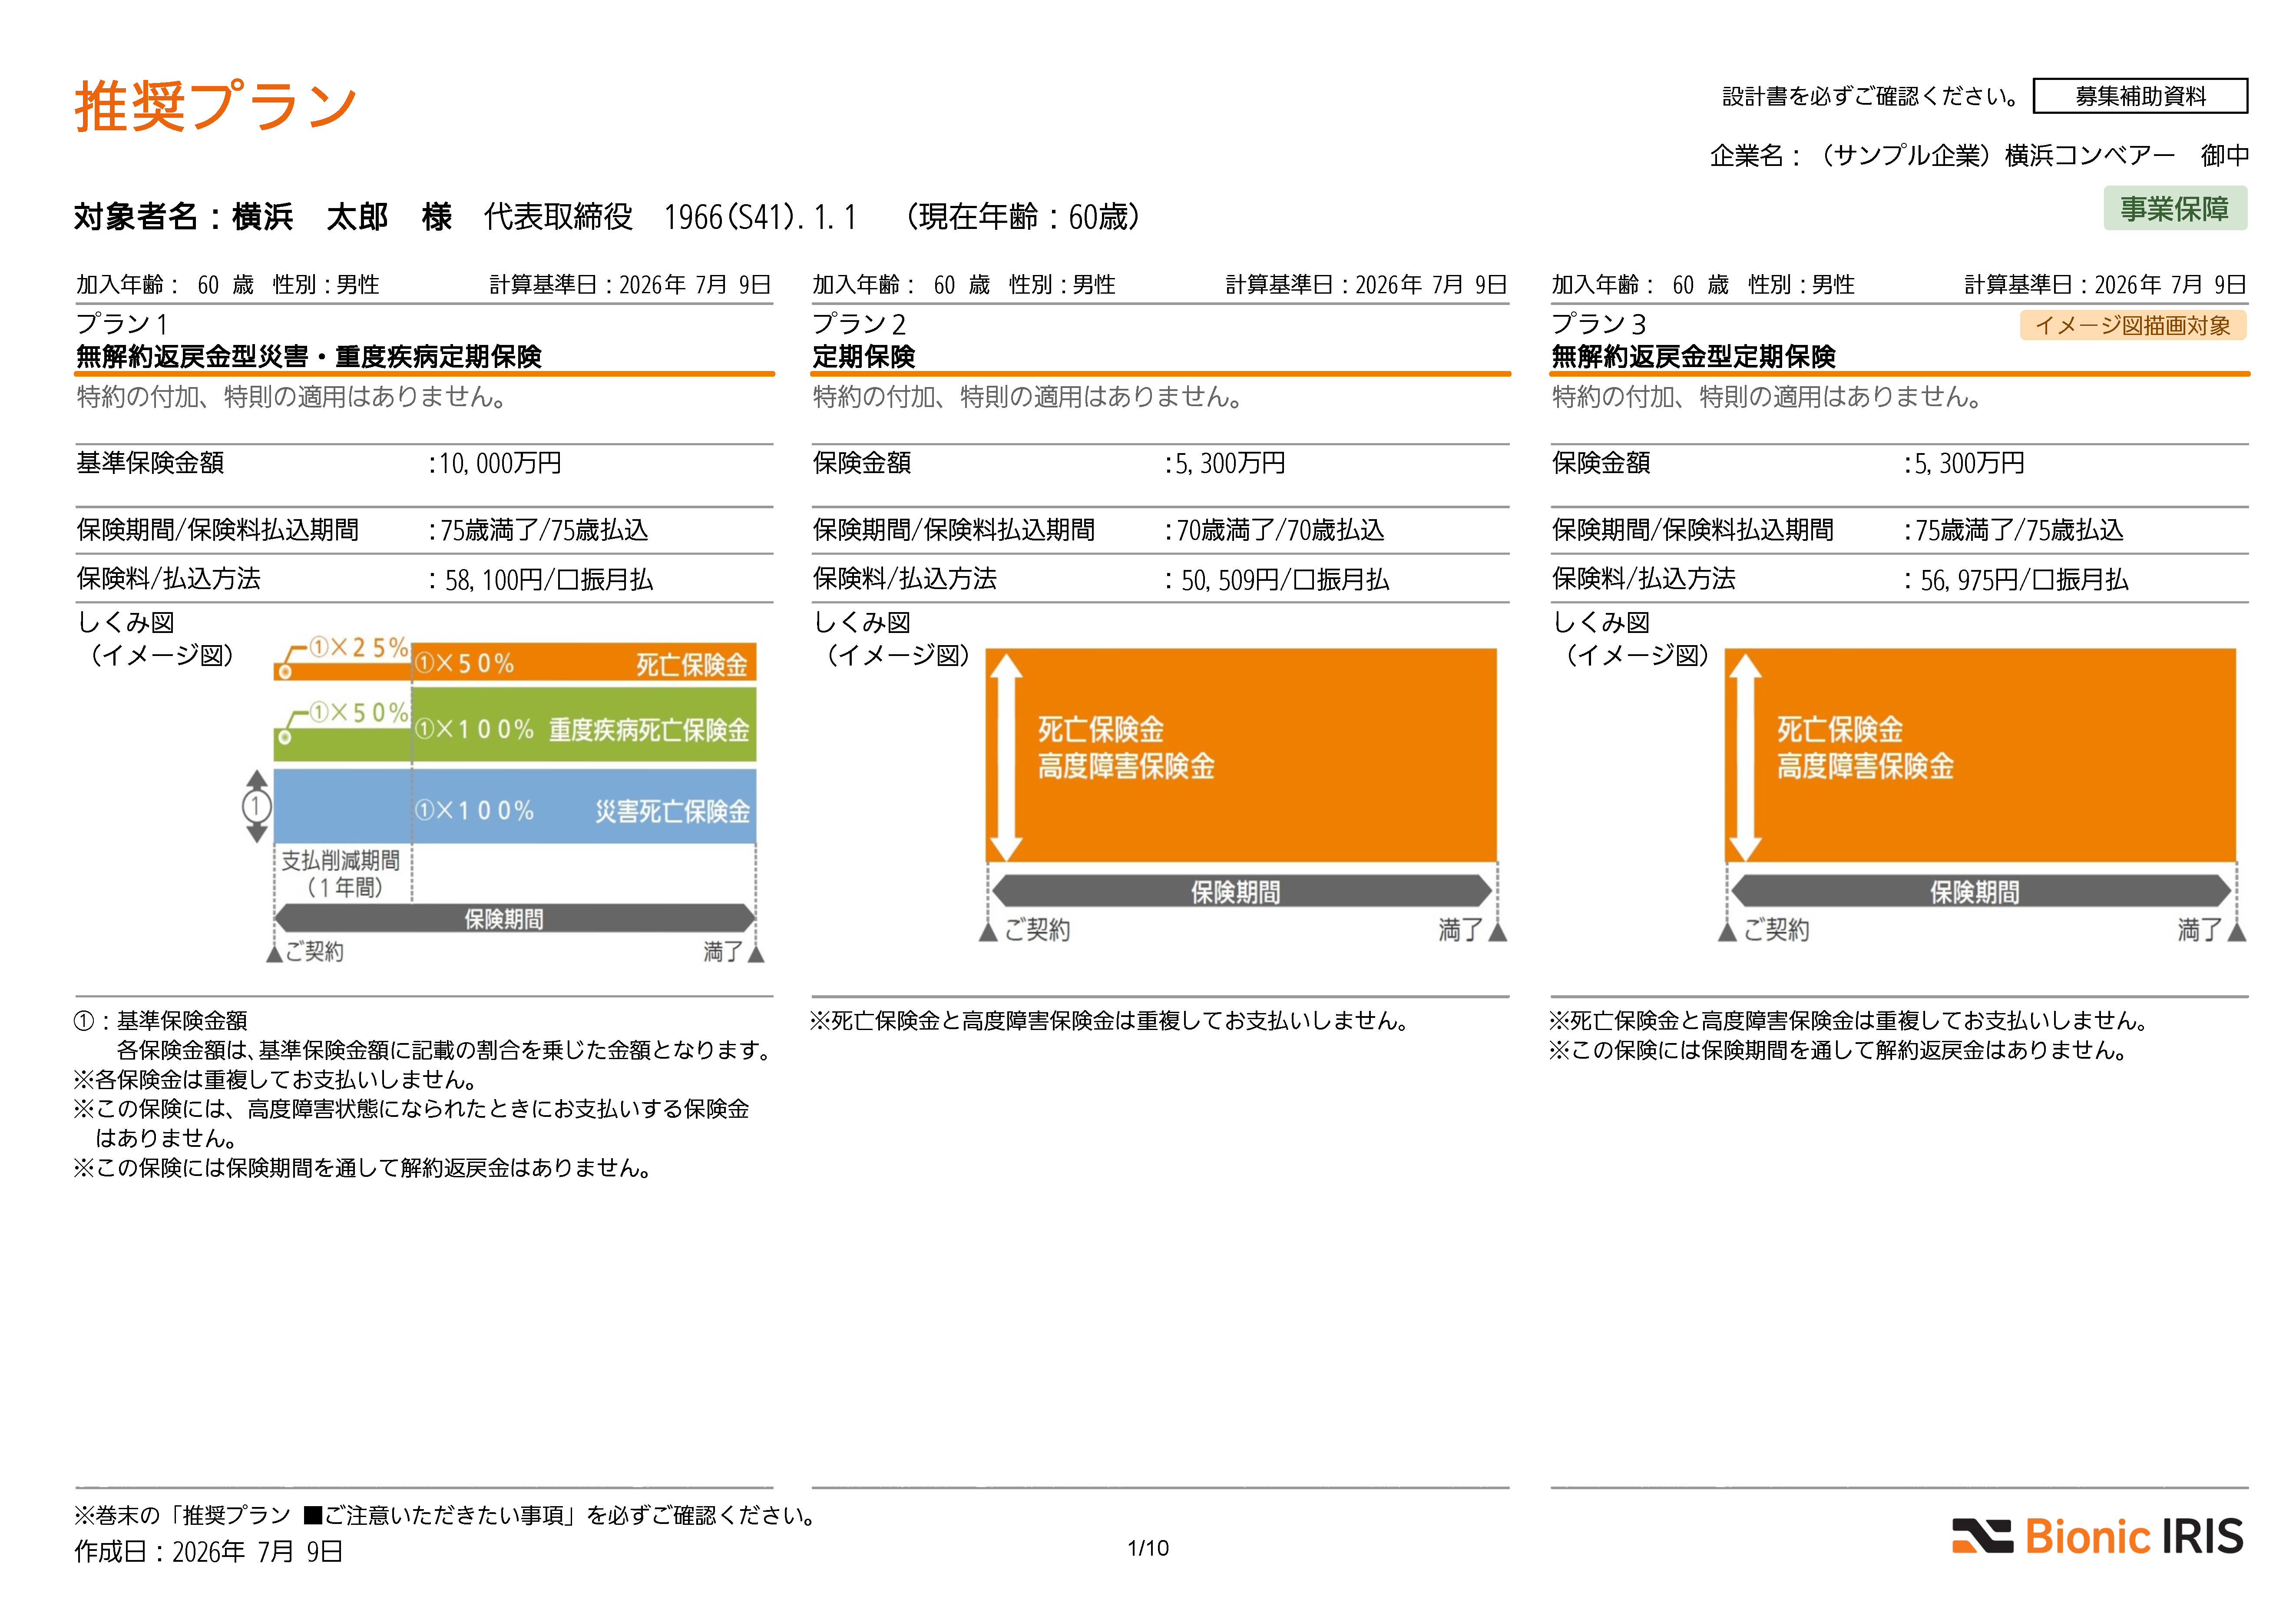
Task: Click the Bionic IRIS logo
Action: point(2097,1536)
